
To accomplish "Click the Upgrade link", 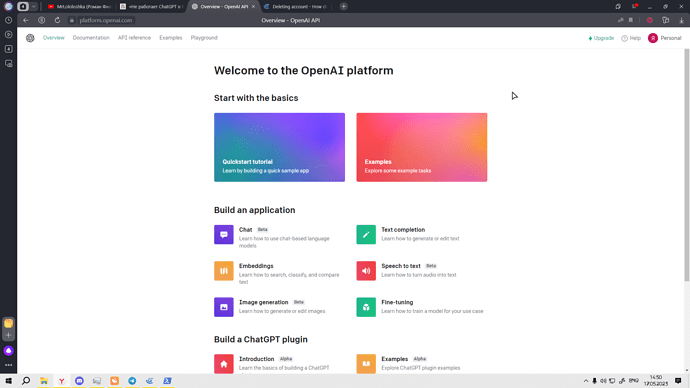I will [601, 38].
